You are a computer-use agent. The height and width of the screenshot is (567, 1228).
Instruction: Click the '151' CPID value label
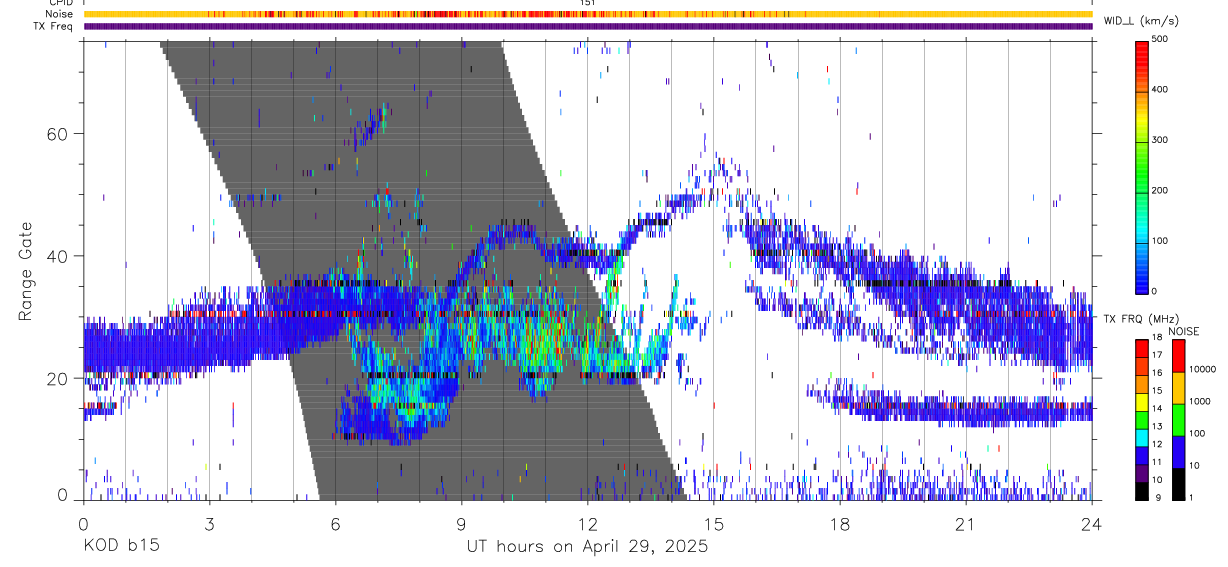click(x=588, y=3)
